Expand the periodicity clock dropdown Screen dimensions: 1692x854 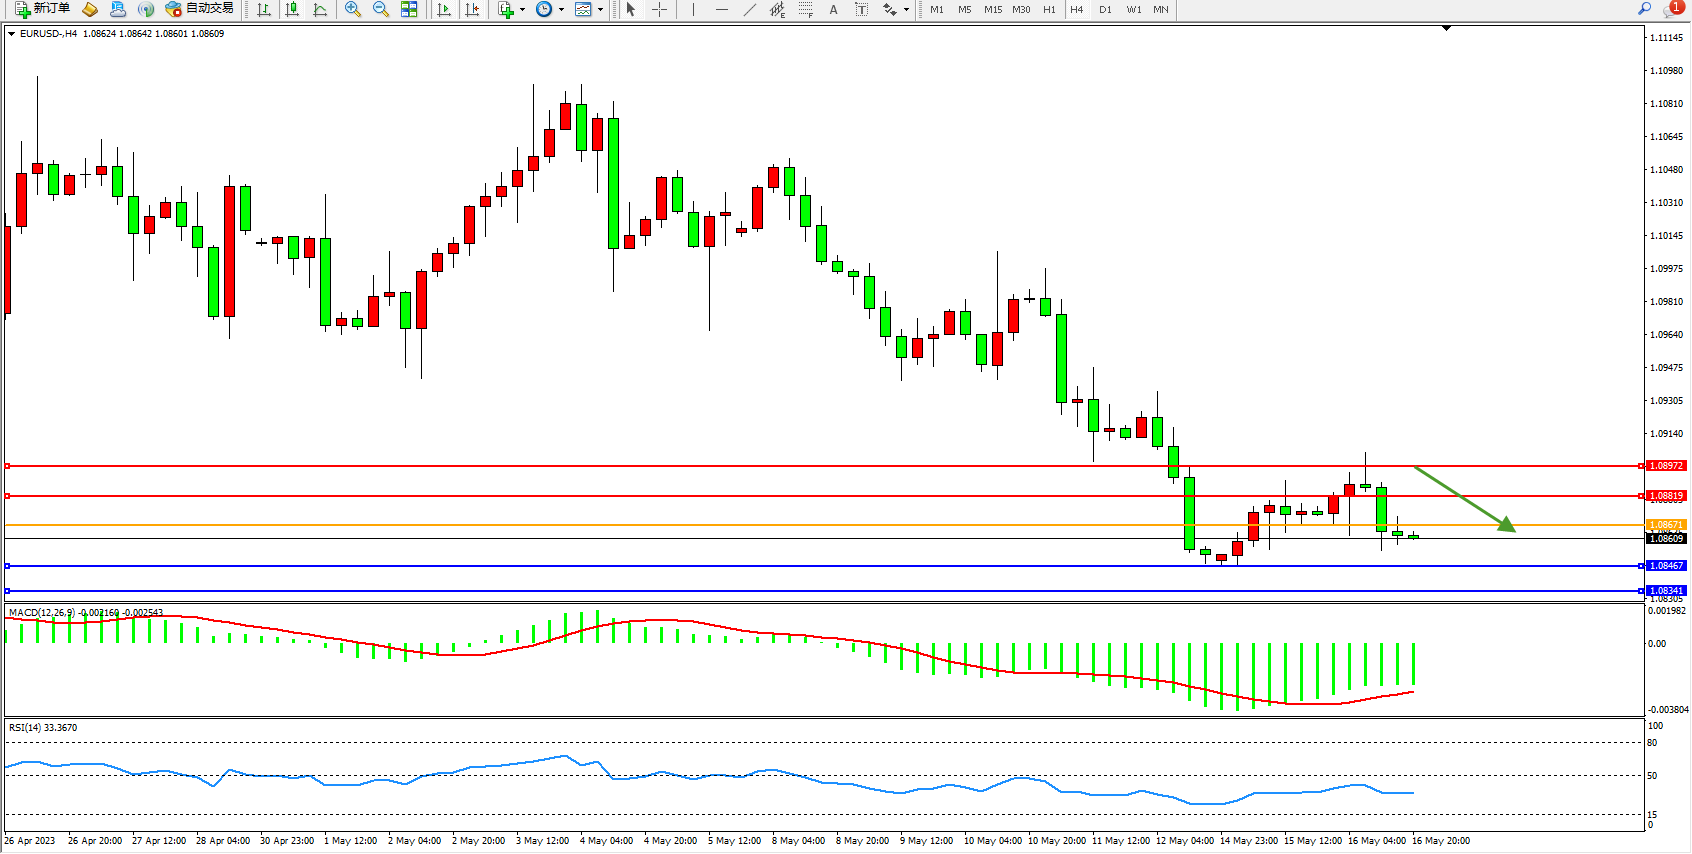(561, 9)
